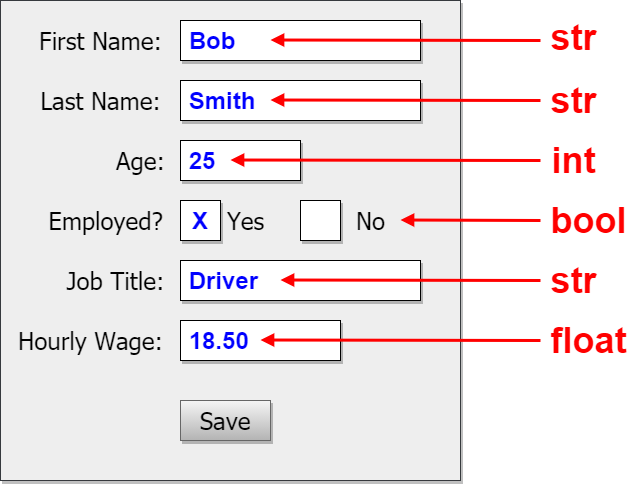Click the First Name label
634x484 pixels.
[x=100, y=41]
